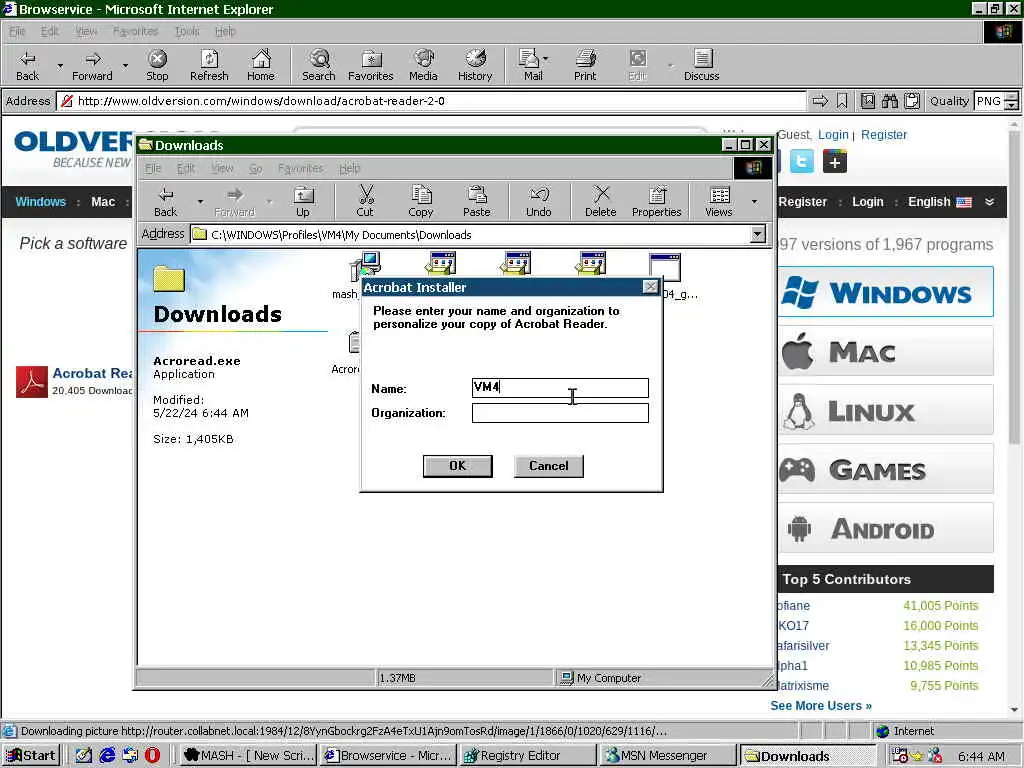Image resolution: width=1024 pixels, height=768 pixels.
Task: Open the Go menu in Downloads window
Action: pos(255,168)
